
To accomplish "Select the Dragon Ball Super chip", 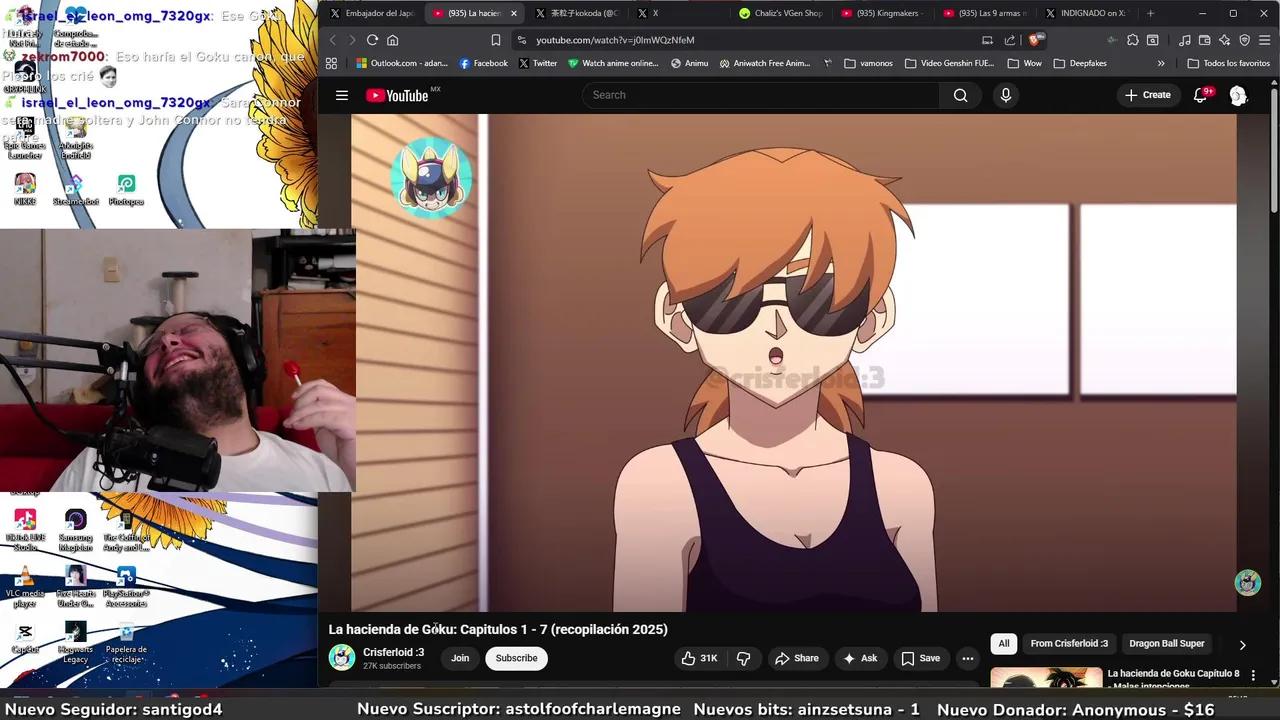I will tap(1167, 644).
